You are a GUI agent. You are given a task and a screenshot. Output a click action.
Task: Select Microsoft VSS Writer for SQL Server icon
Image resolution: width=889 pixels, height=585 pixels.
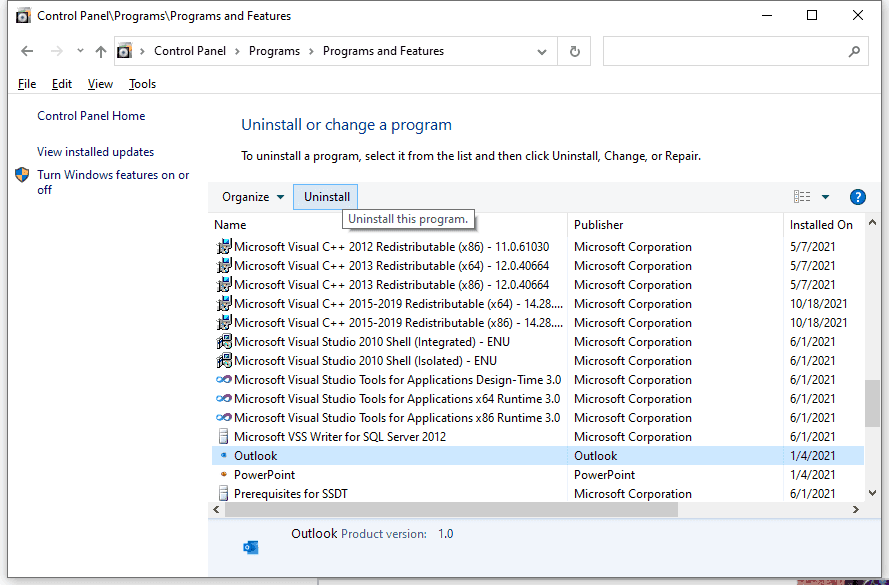click(x=223, y=436)
